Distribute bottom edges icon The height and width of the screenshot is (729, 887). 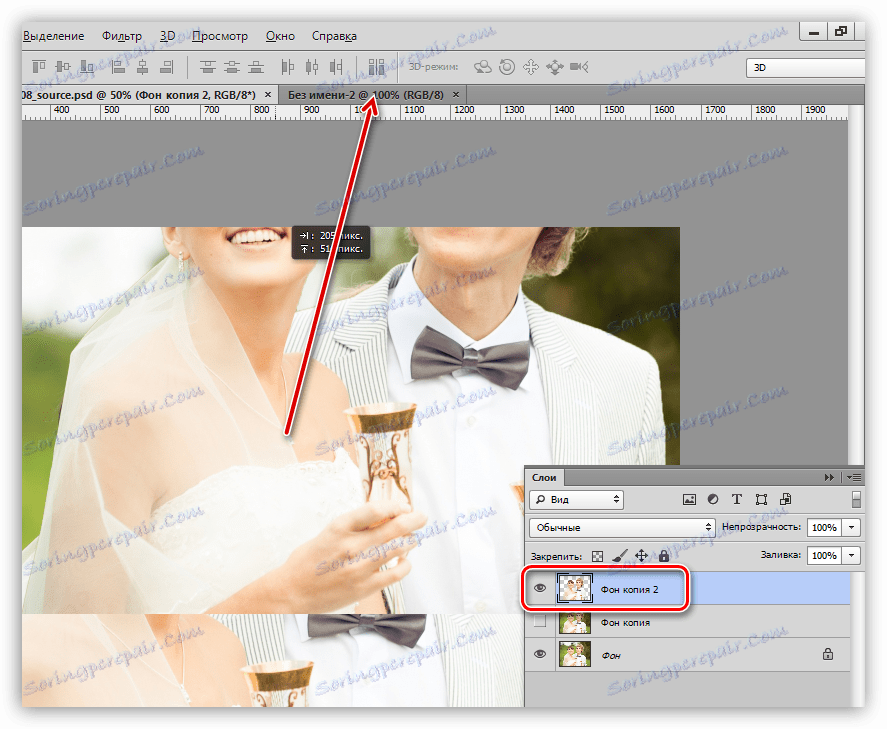pyautogui.click(x=256, y=67)
